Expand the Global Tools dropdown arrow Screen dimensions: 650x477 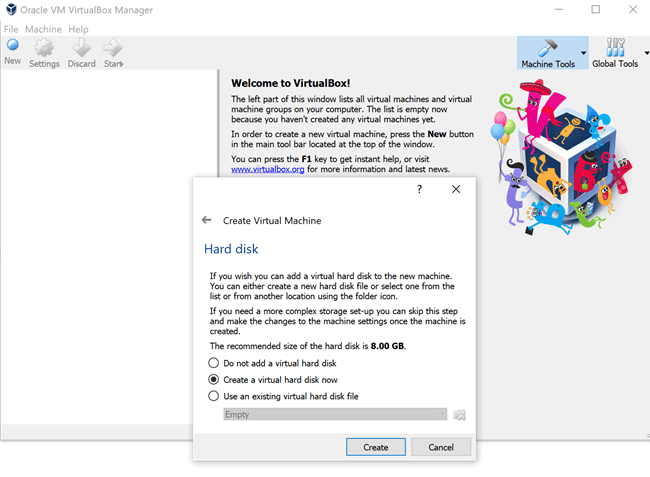coord(646,53)
